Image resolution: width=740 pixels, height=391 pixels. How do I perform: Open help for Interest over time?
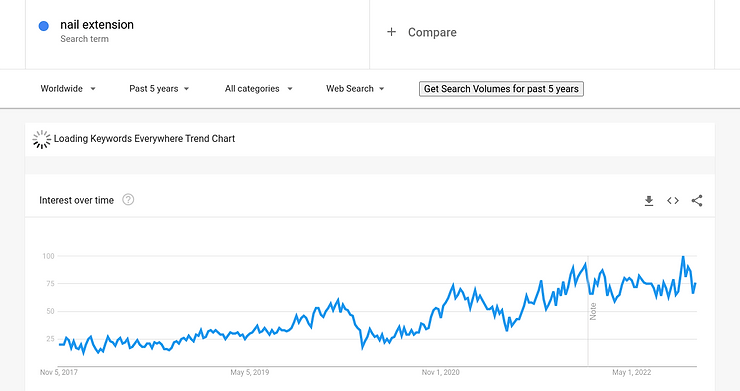[128, 200]
